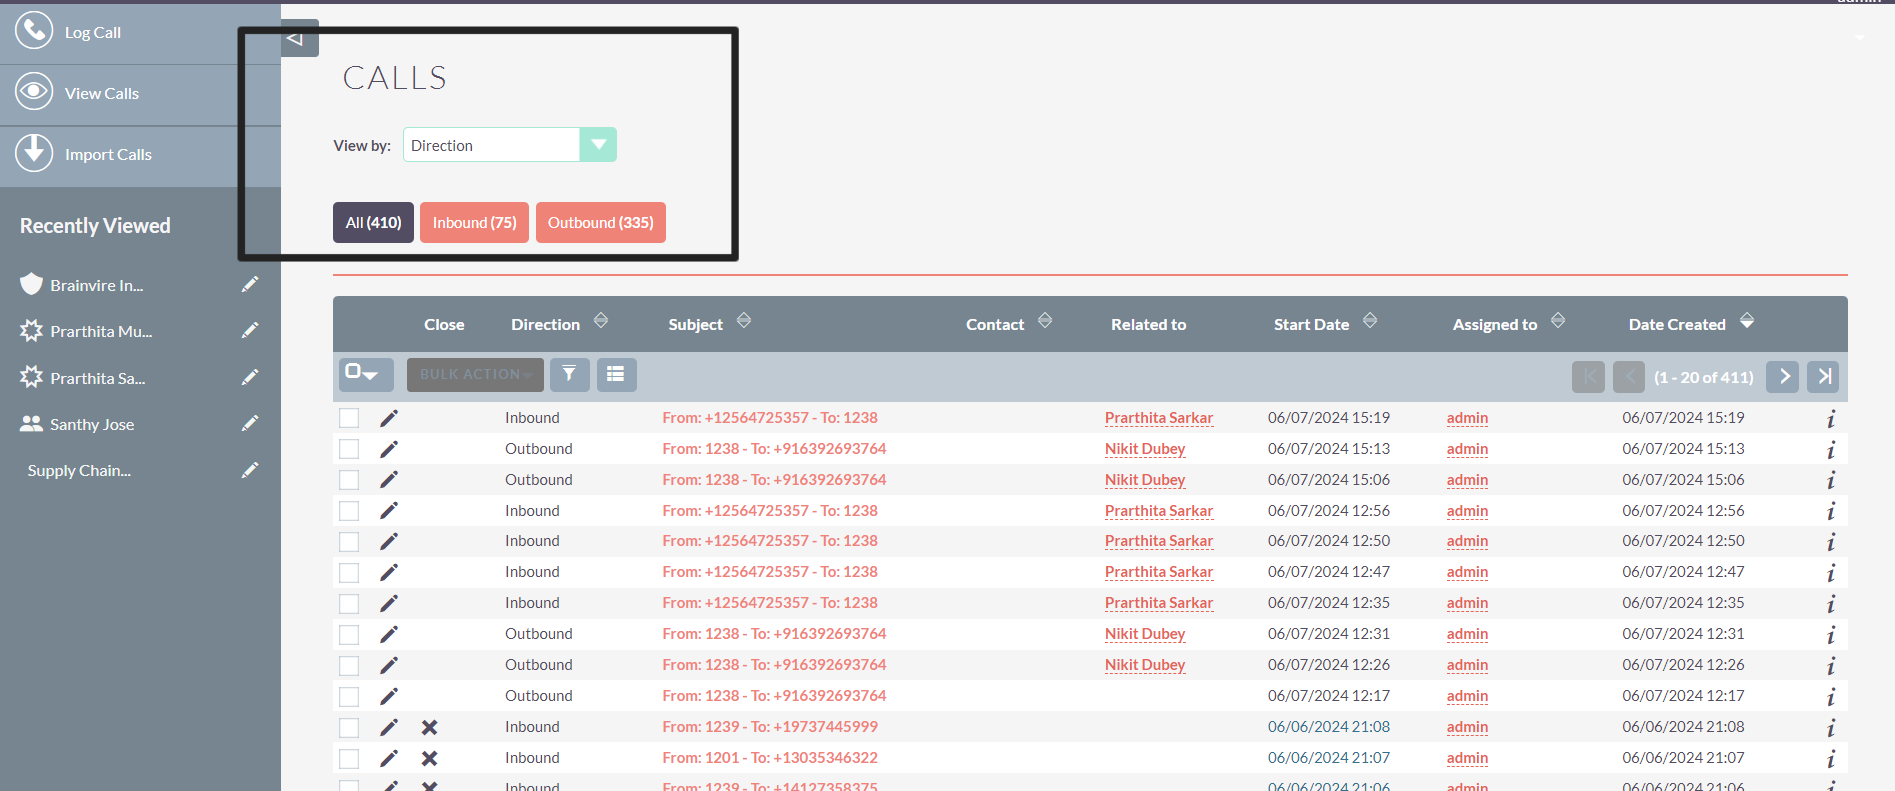Image resolution: width=1895 pixels, height=791 pixels.
Task: Check the row for call at 06/07/2024 12:56
Action: pos(349,511)
